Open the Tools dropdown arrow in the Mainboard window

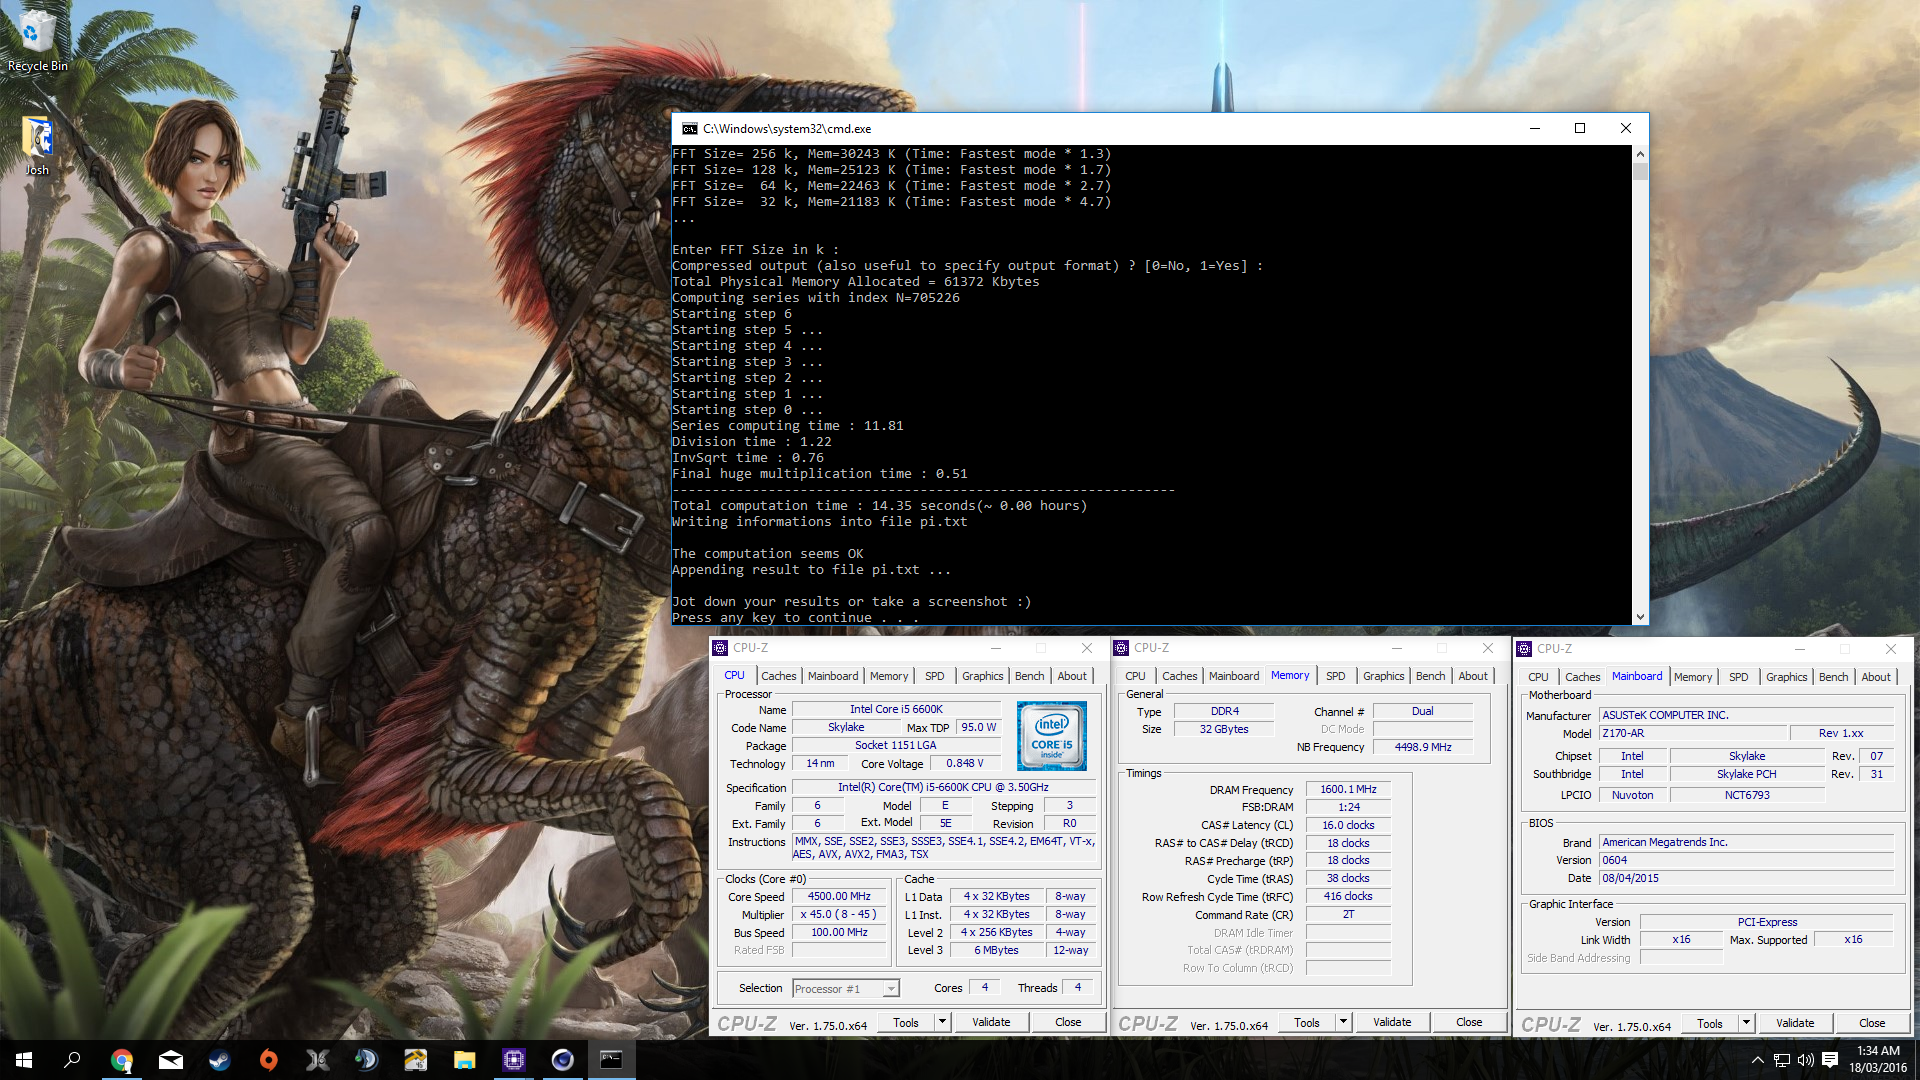pyautogui.click(x=1746, y=1023)
